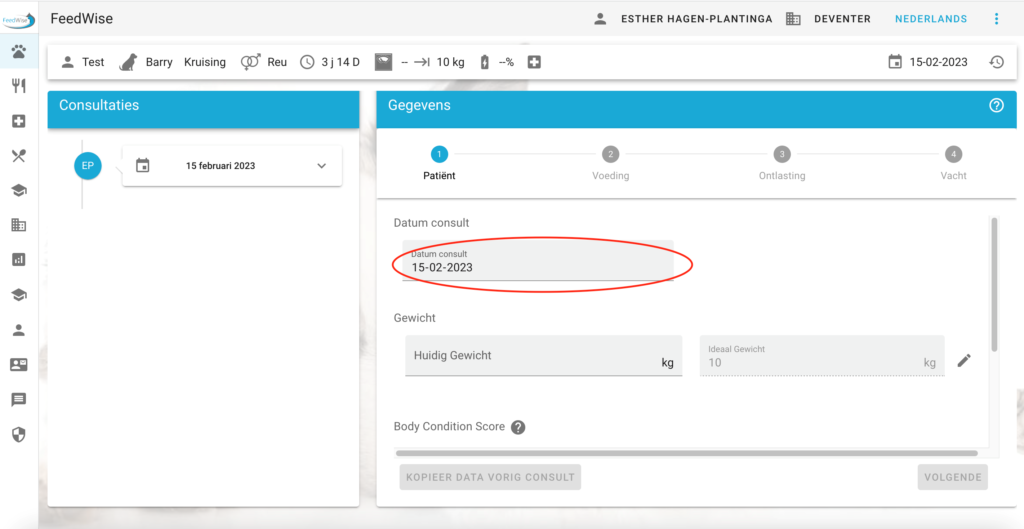Go to step 4 Vacht
This screenshot has width=1024, height=529.
pos(953,164)
